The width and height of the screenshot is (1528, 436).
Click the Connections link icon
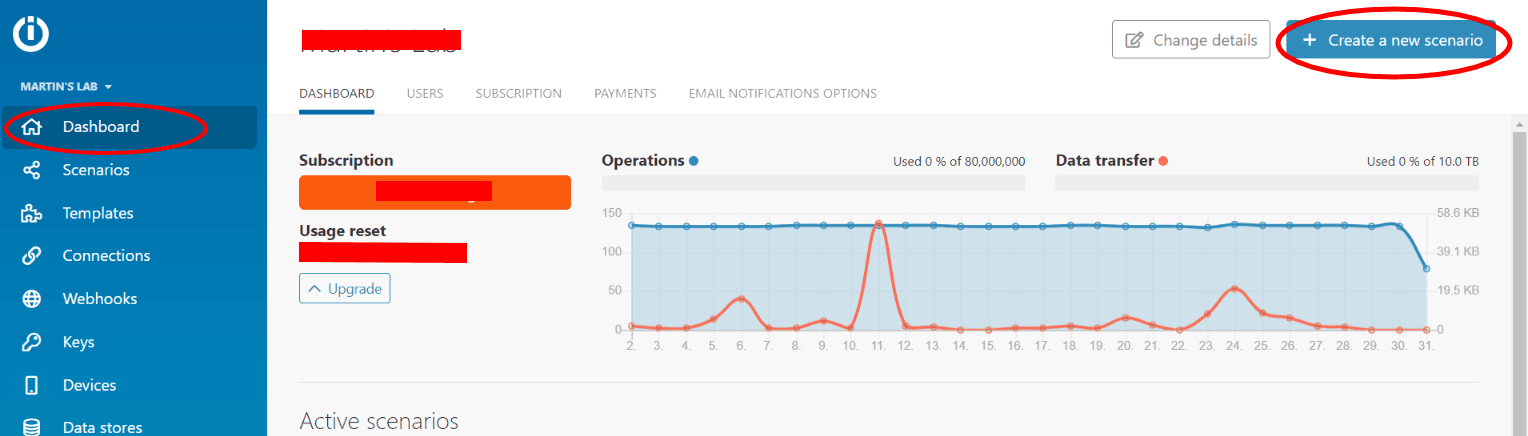click(x=32, y=256)
